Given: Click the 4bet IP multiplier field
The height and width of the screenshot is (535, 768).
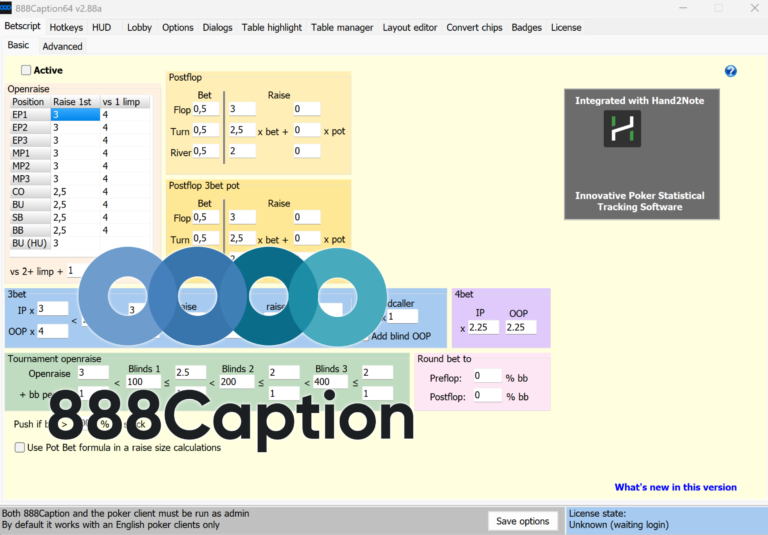Looking at the screenshot, I should pos(483,327).
